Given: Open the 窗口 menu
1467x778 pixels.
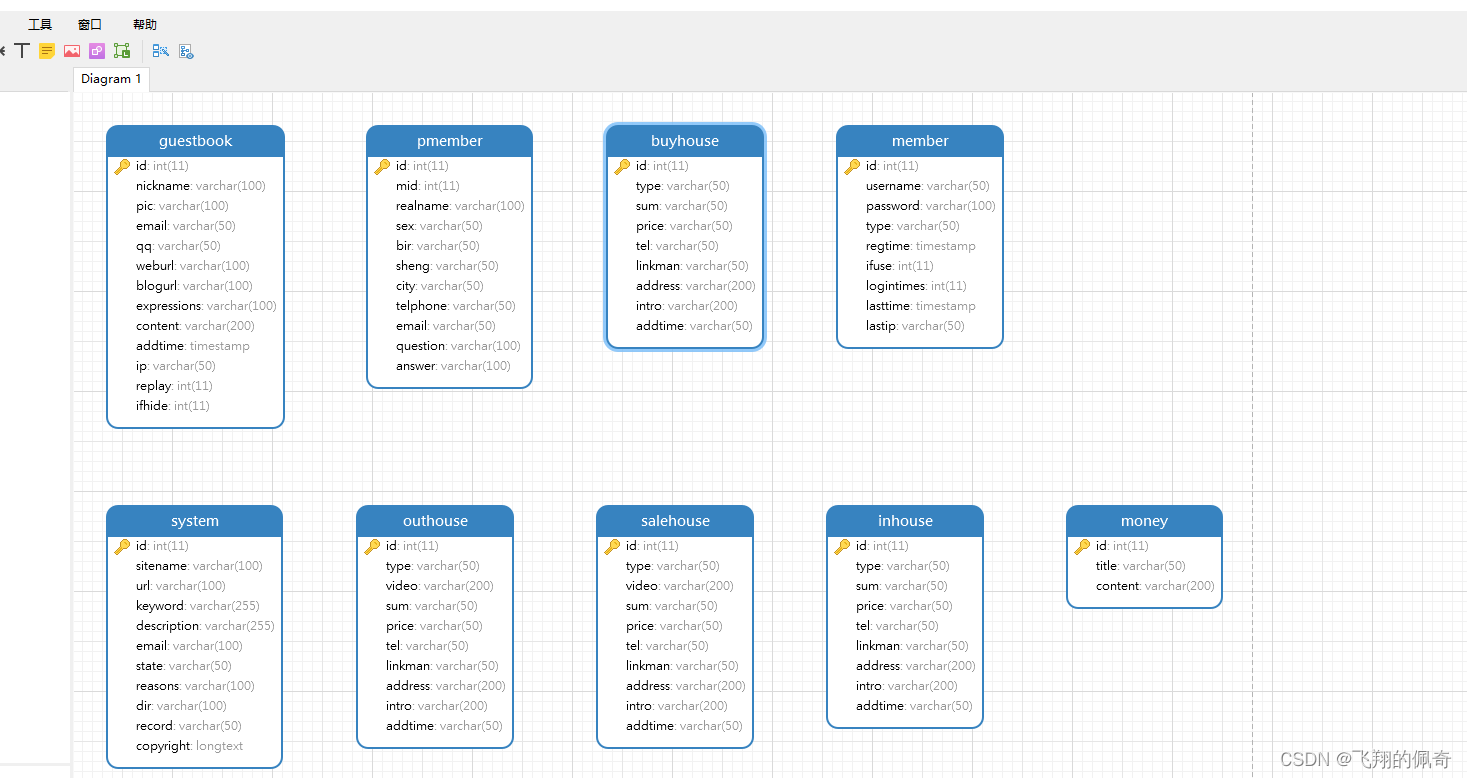Looking at the screenshot, I should click(x=90, y=24).
